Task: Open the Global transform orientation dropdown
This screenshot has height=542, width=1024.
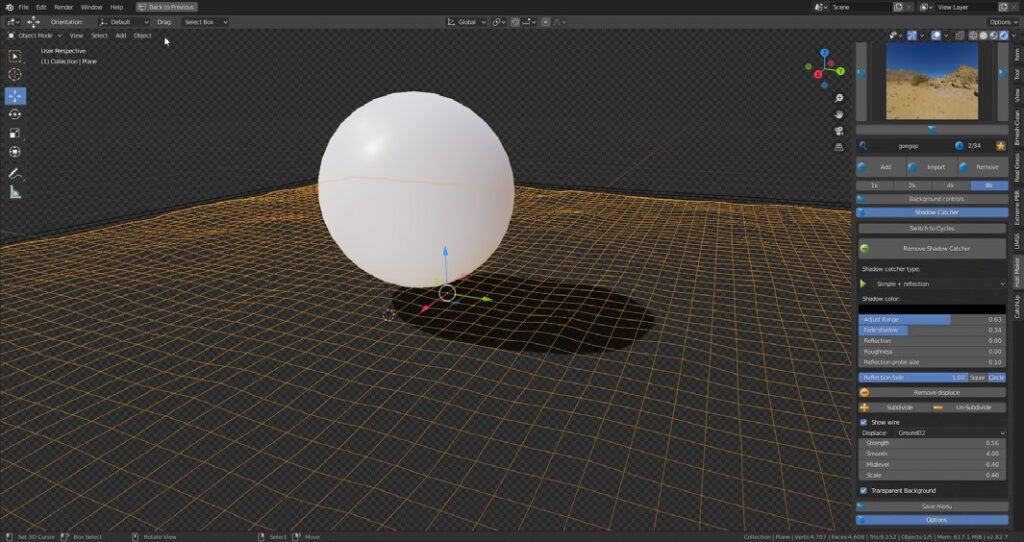Action: 467,22
